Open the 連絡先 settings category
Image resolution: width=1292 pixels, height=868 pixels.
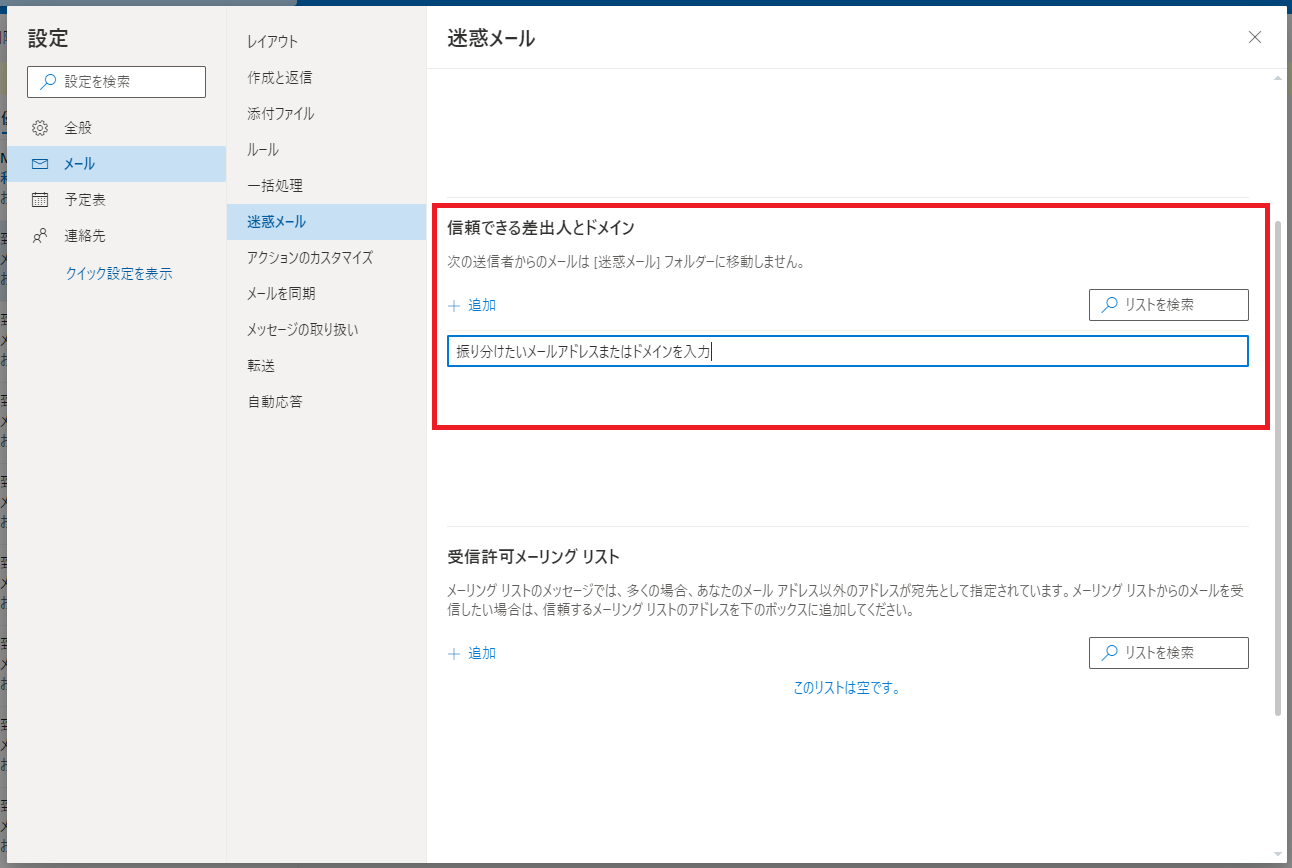point(116,236)
